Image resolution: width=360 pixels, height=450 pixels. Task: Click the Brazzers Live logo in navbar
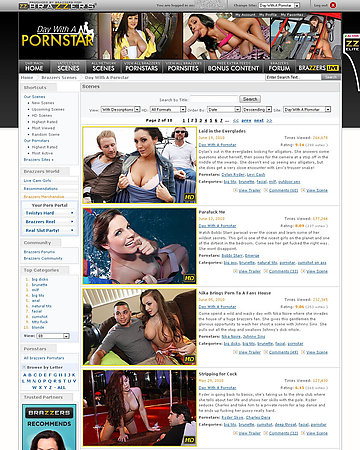coord(319,68)
